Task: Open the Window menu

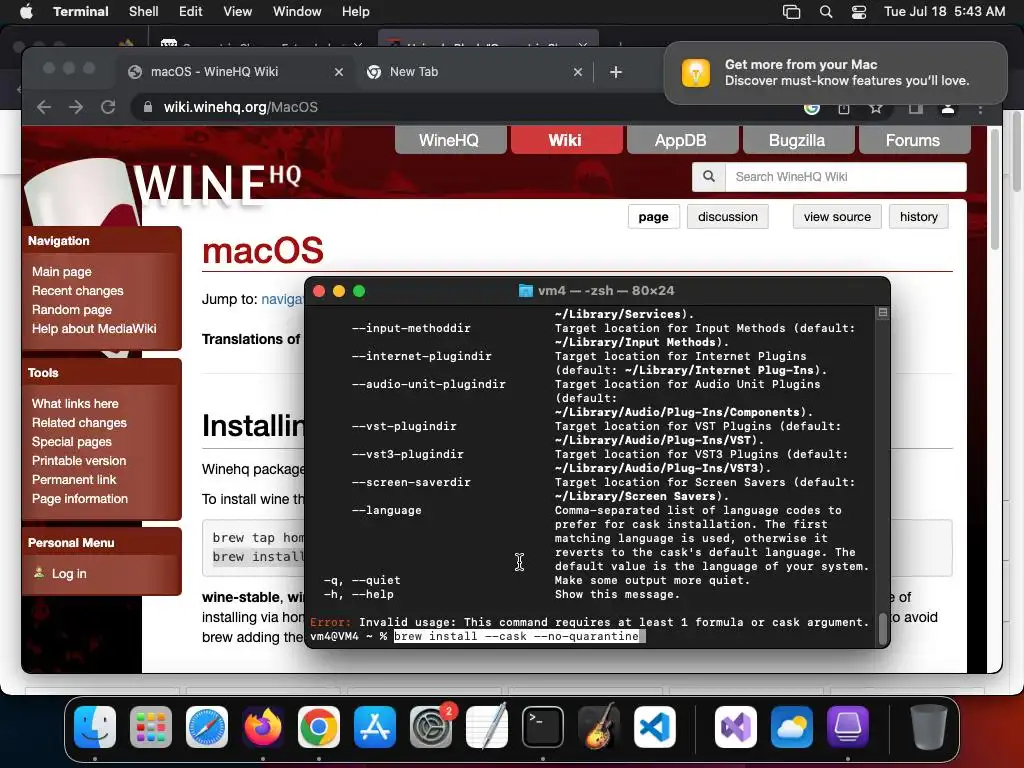Action: coord(296,12)
